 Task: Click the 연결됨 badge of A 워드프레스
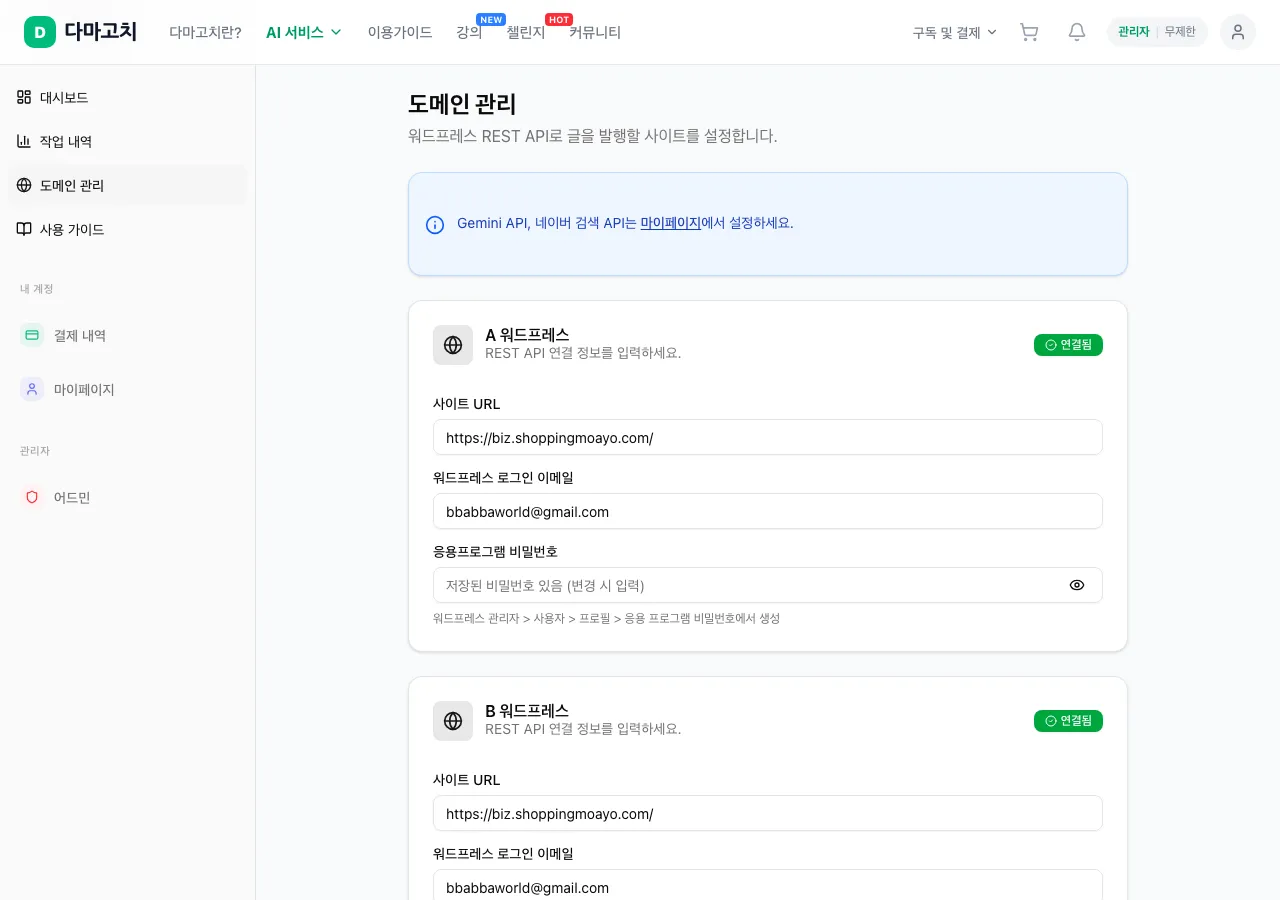pyautogui.click(x=1068, y=345)
